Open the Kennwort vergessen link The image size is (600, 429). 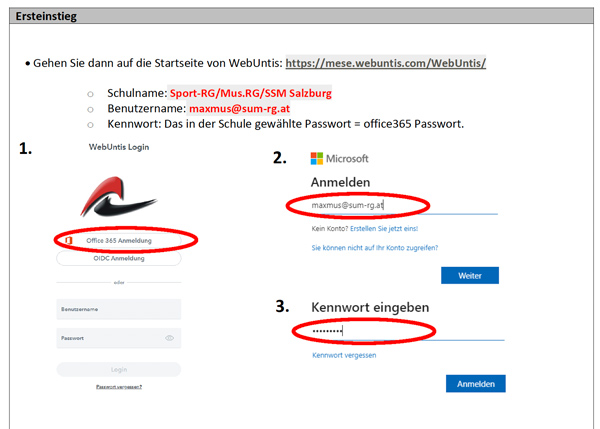(344, 355)
